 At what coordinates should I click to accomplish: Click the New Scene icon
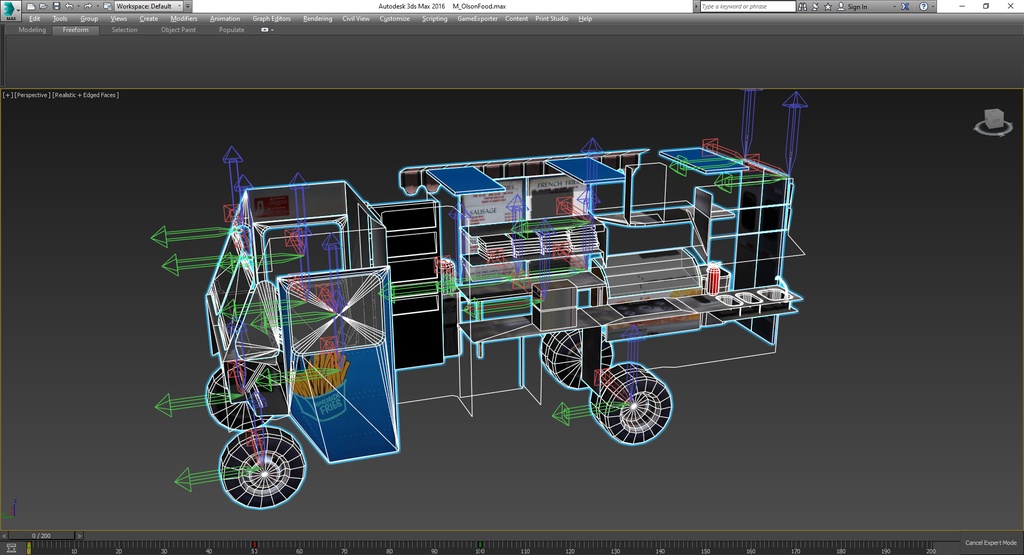click(31, 7)
